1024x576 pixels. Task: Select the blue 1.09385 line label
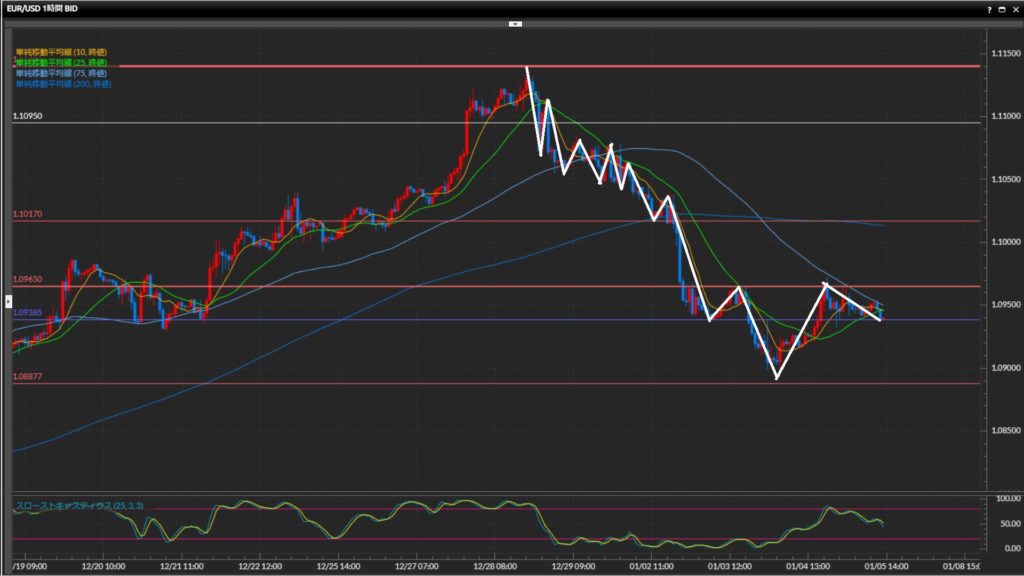tap(27, 312)
